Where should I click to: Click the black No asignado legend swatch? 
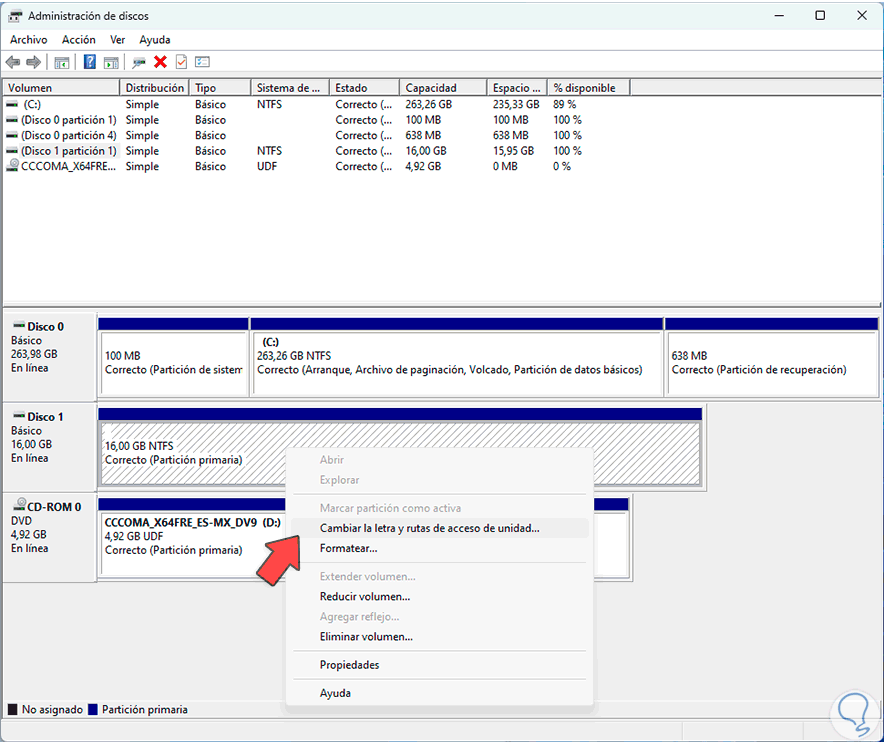click(x=12, y=709)
